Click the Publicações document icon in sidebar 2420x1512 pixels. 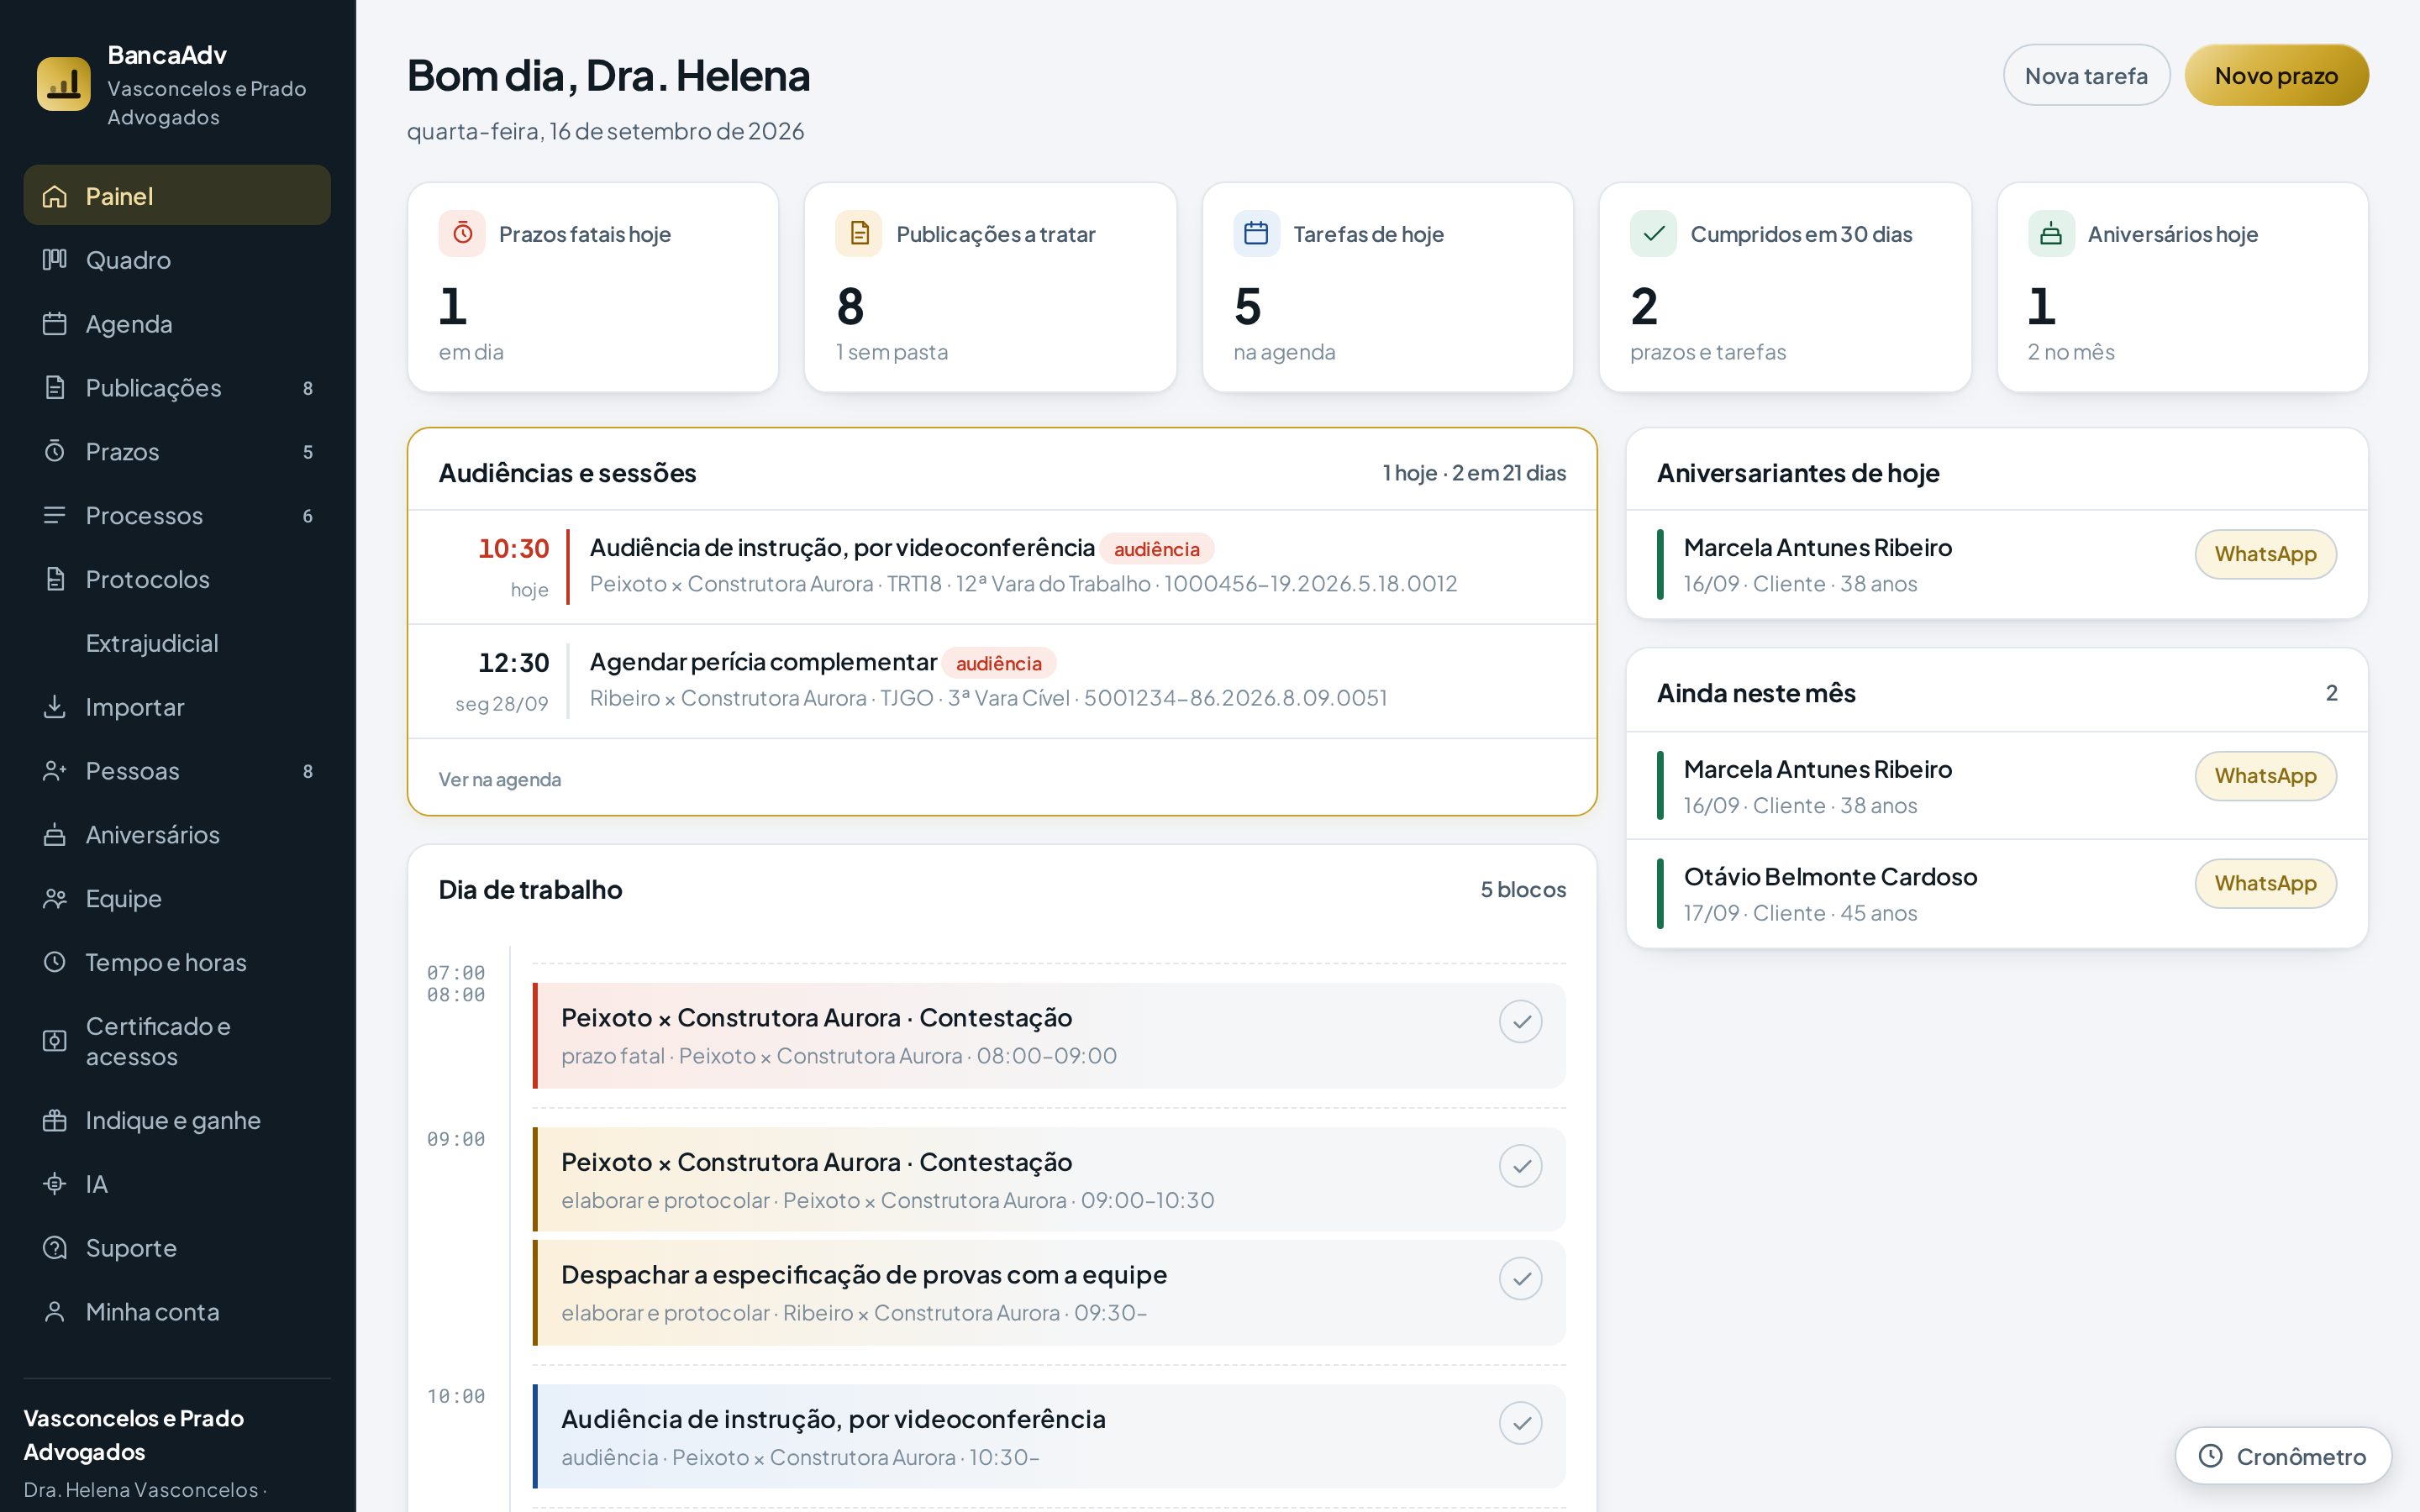[x=55, y=388]
